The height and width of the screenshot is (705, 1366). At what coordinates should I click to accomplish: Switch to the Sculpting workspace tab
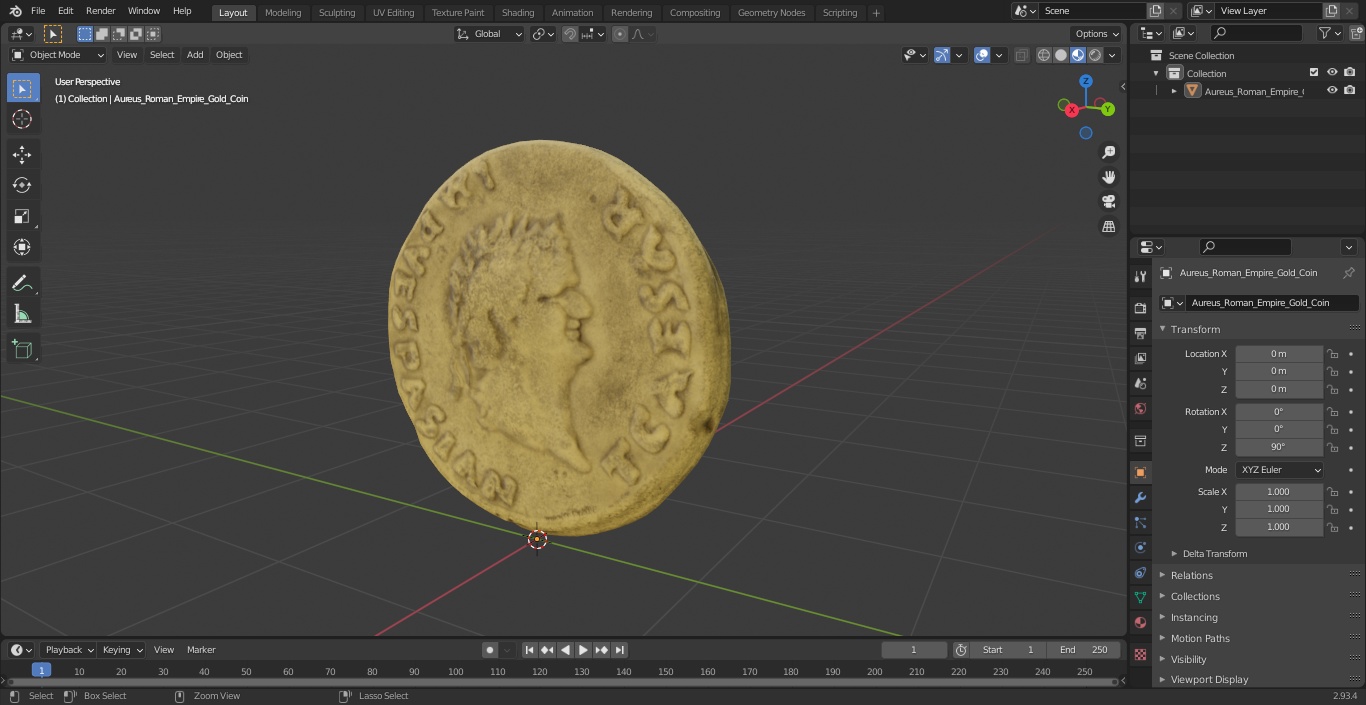pos(337,13)
